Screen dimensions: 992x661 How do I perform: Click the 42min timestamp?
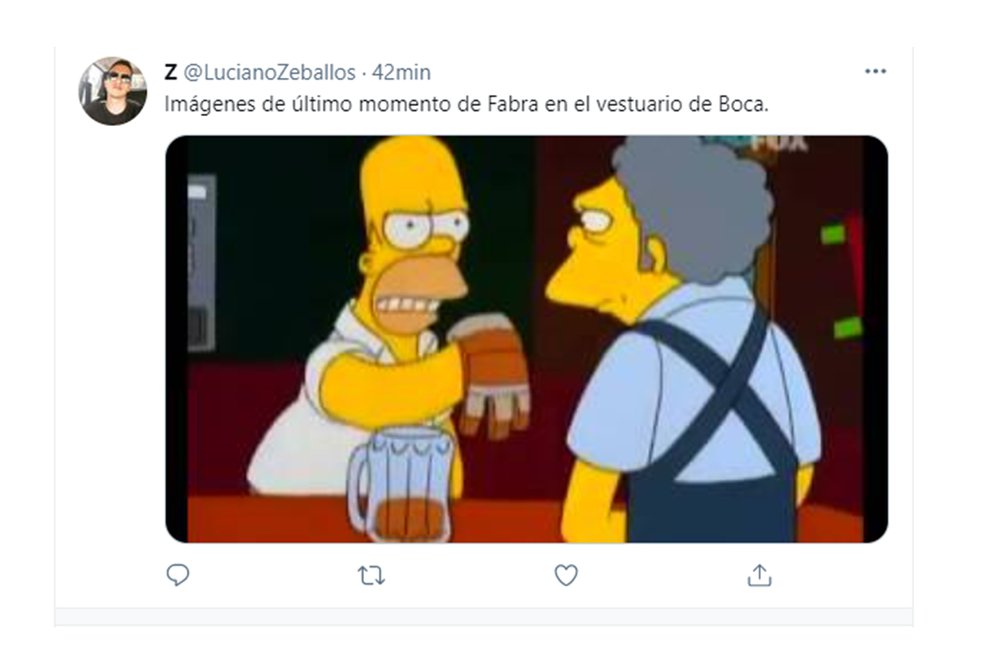click(401, 73)
